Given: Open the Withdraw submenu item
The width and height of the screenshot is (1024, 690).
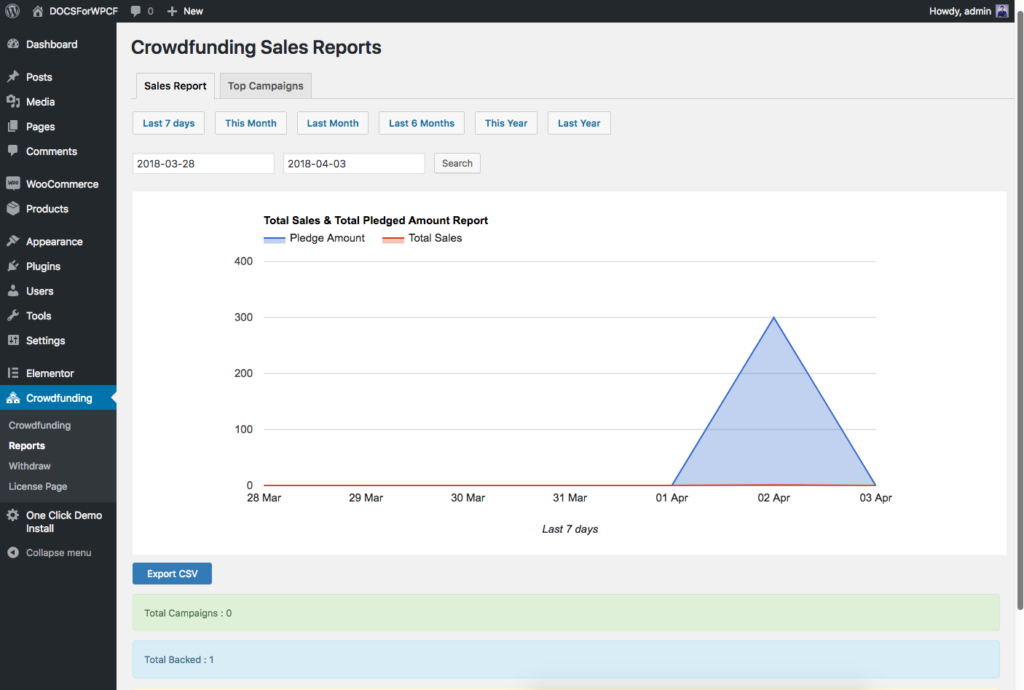Looking at the screenshot, I should pyautogui.click(x=30, y=466).
